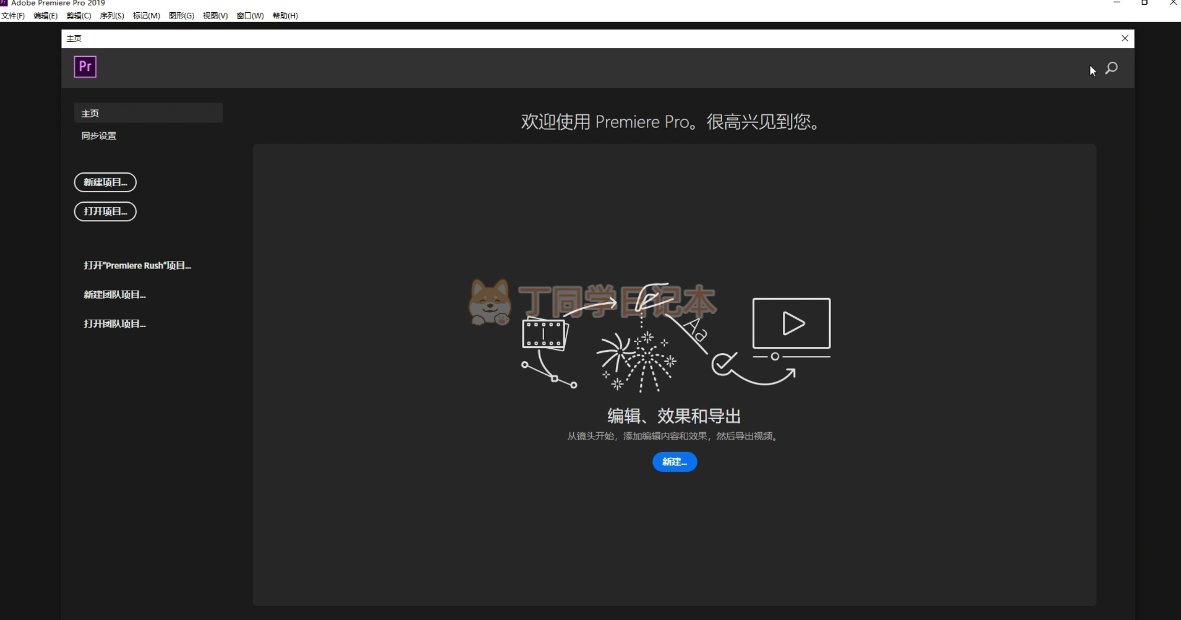Viewport: 1181px width, 620px height.
Task: Open a Premiere Rush project link
Action: [137, 266]
